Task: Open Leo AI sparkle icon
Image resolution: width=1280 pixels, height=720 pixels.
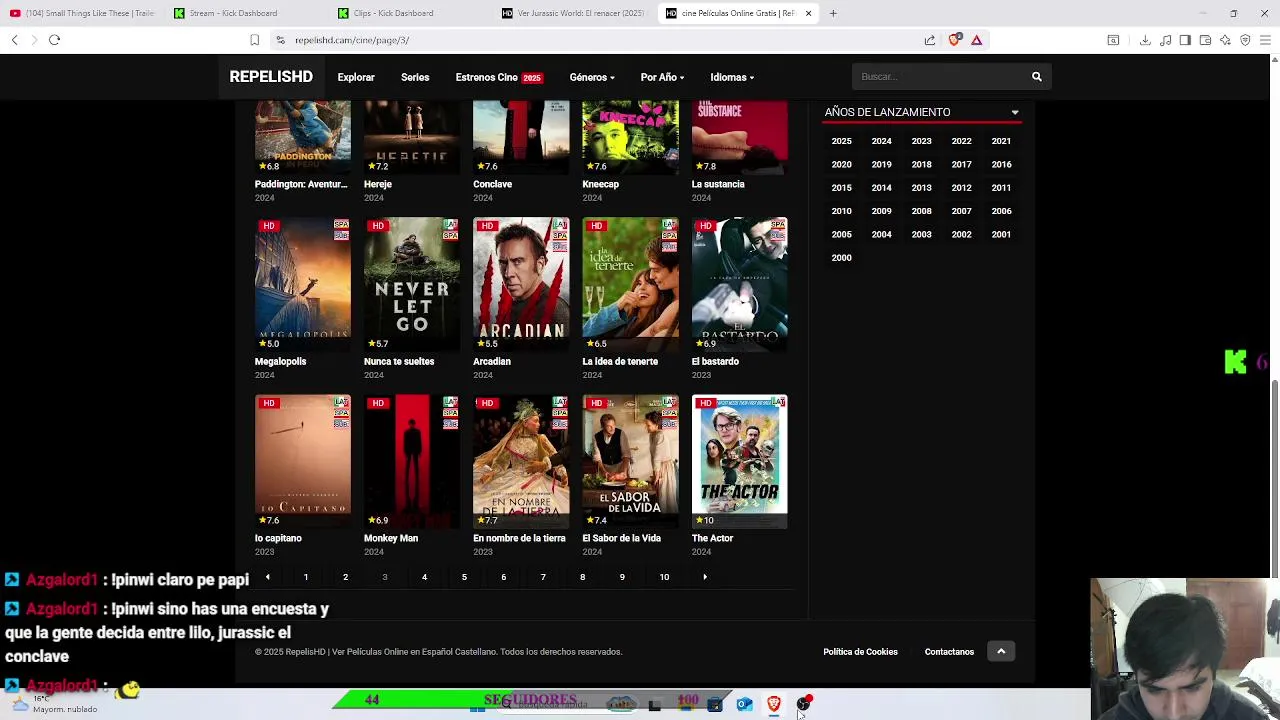Action: (1225, 40)
